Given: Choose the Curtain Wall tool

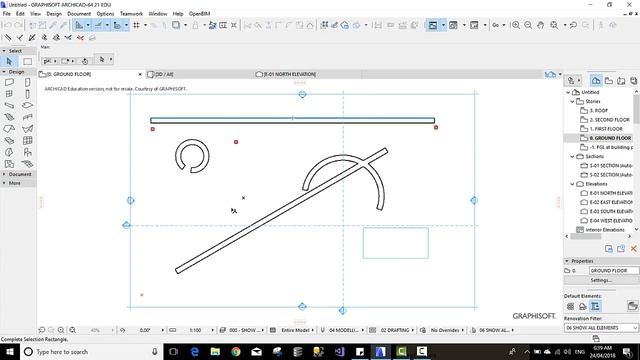Looking at the screenshot, I should [27, 141].
